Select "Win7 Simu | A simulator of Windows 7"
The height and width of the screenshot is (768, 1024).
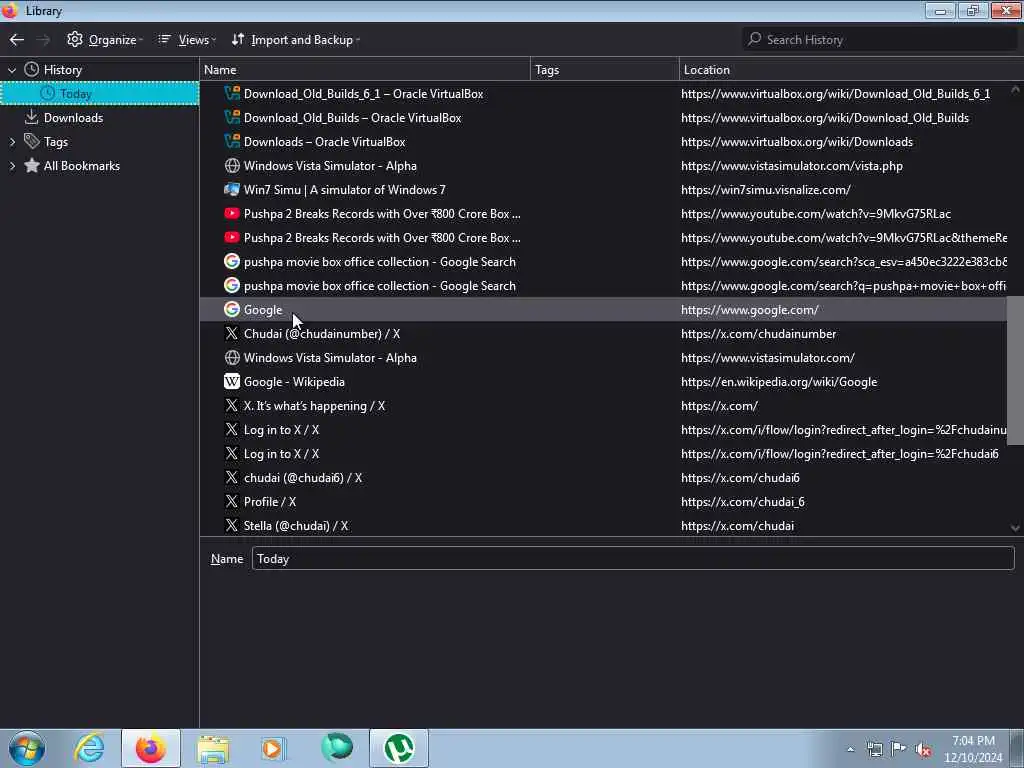click(x=344, y=190)
